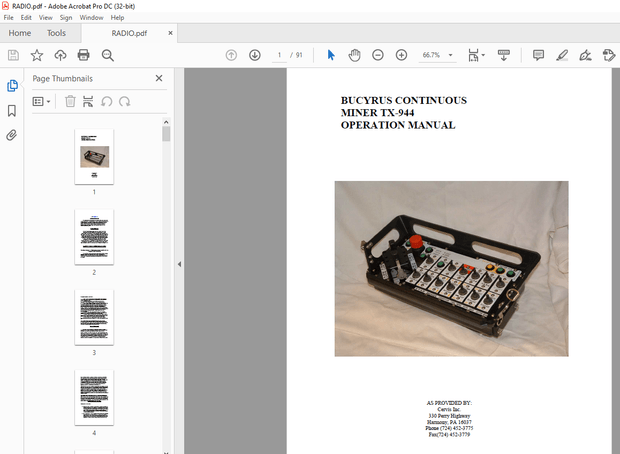Screen dimensions: 620x454
Task: Open the Edit menu
Action: (26, 17)
